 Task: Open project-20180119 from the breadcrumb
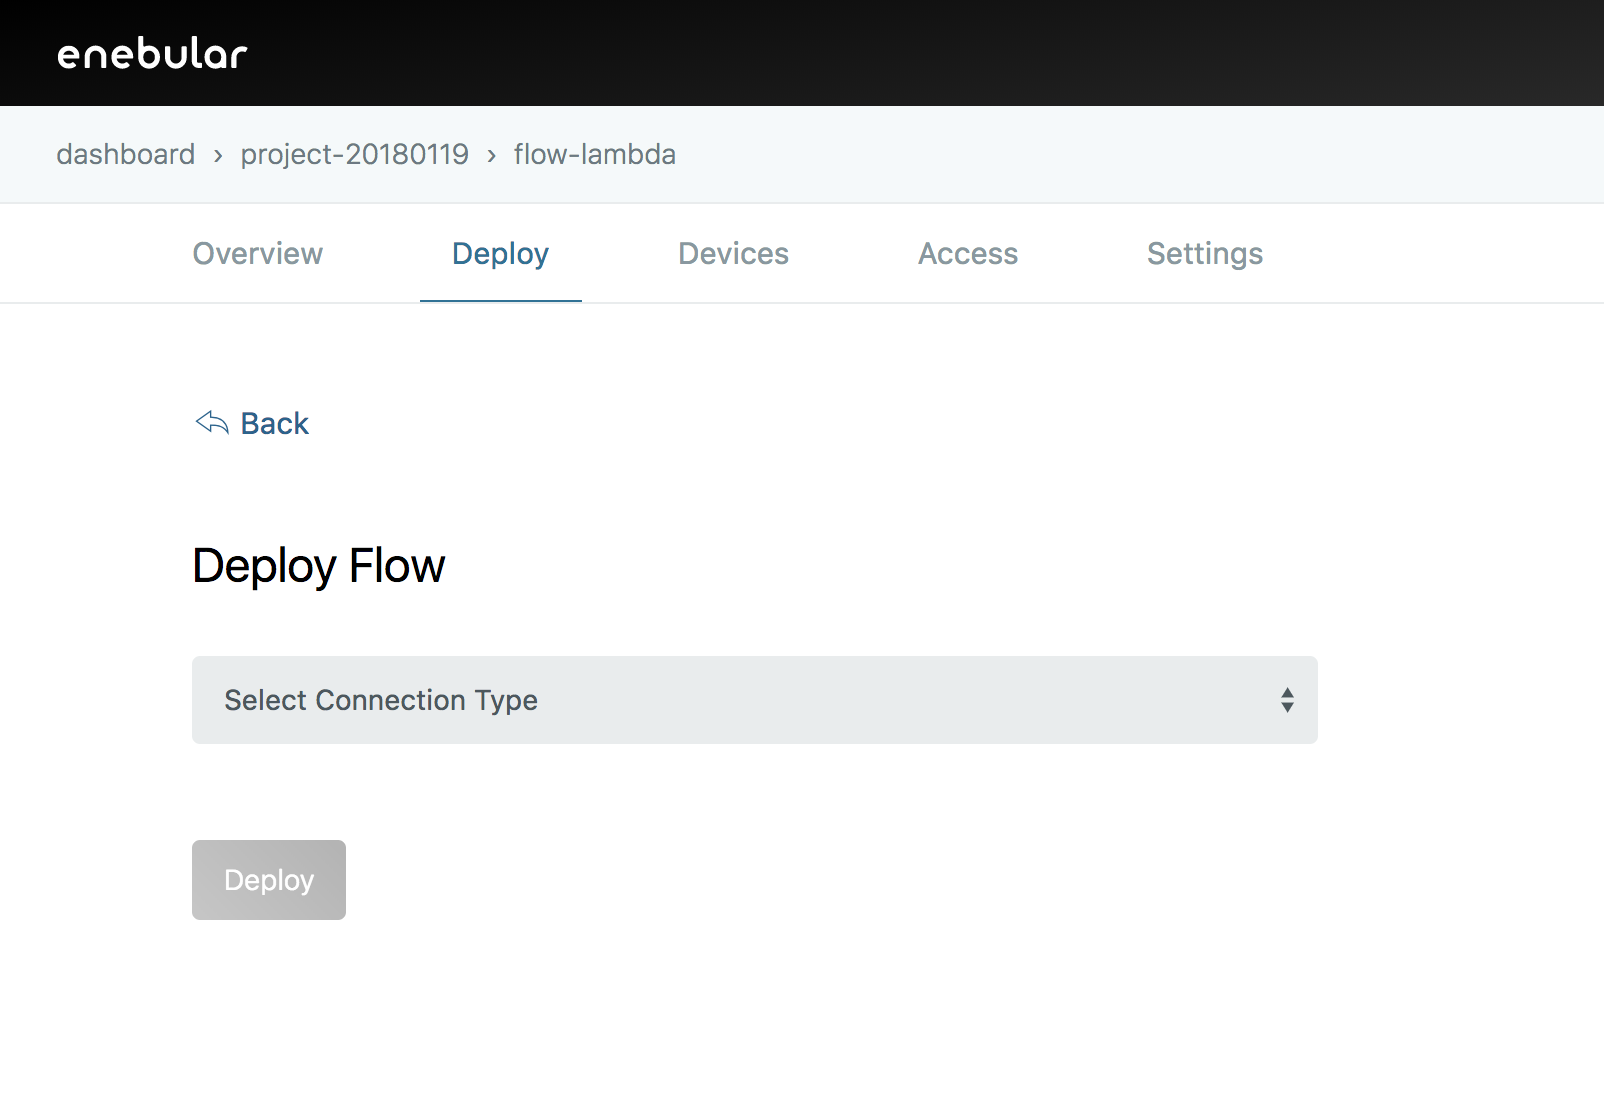coord(354,154)
